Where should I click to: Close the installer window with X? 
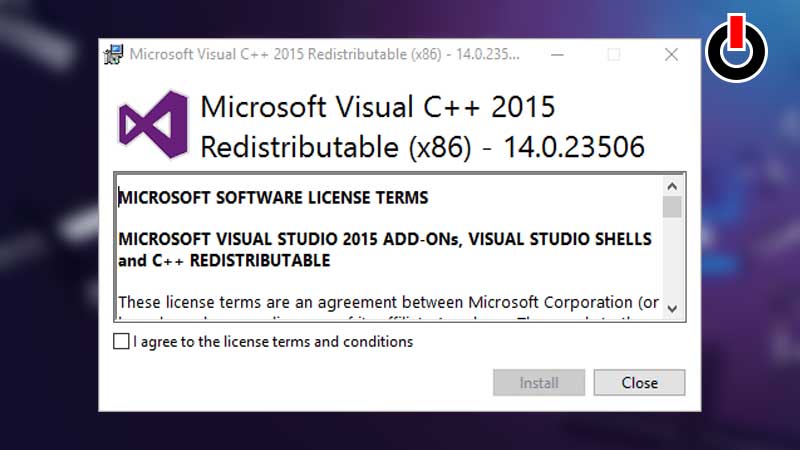point(671,55)
